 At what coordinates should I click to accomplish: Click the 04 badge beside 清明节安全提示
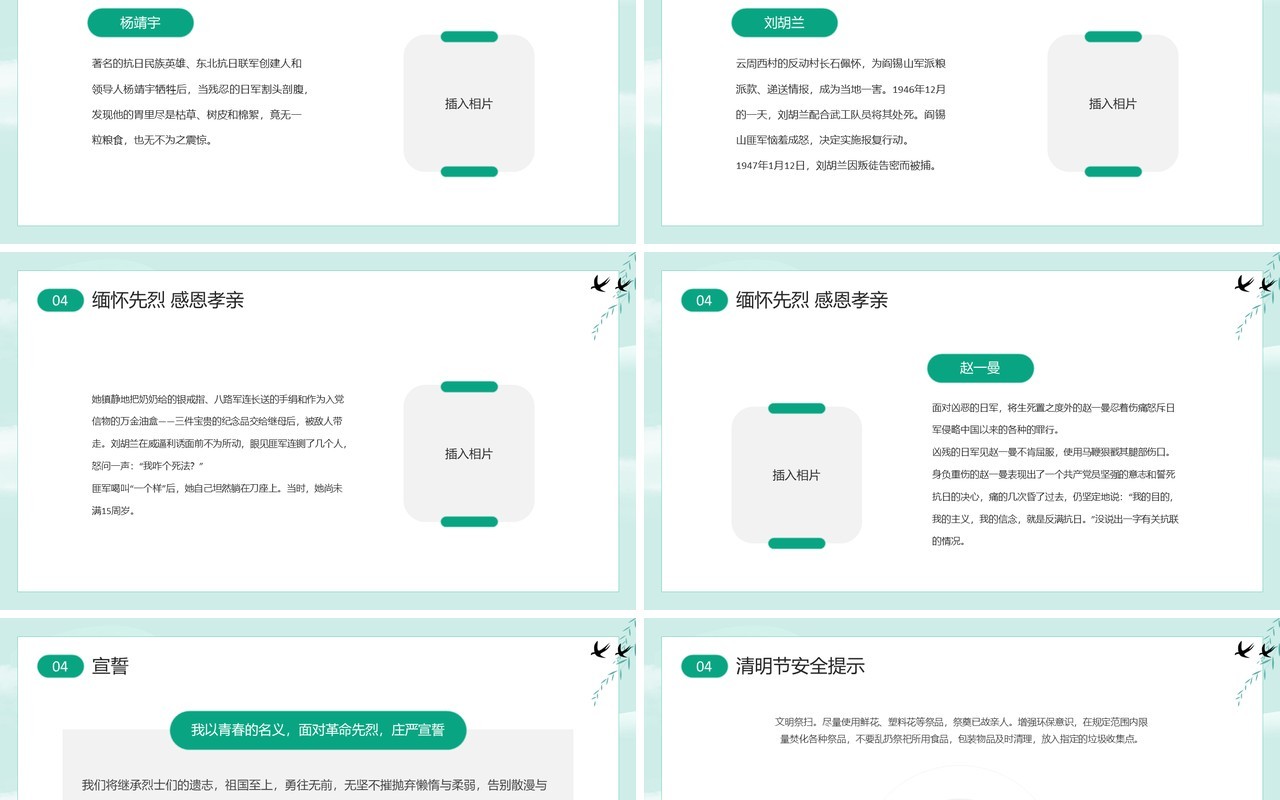pyautogui.click(x=704, y=666)
